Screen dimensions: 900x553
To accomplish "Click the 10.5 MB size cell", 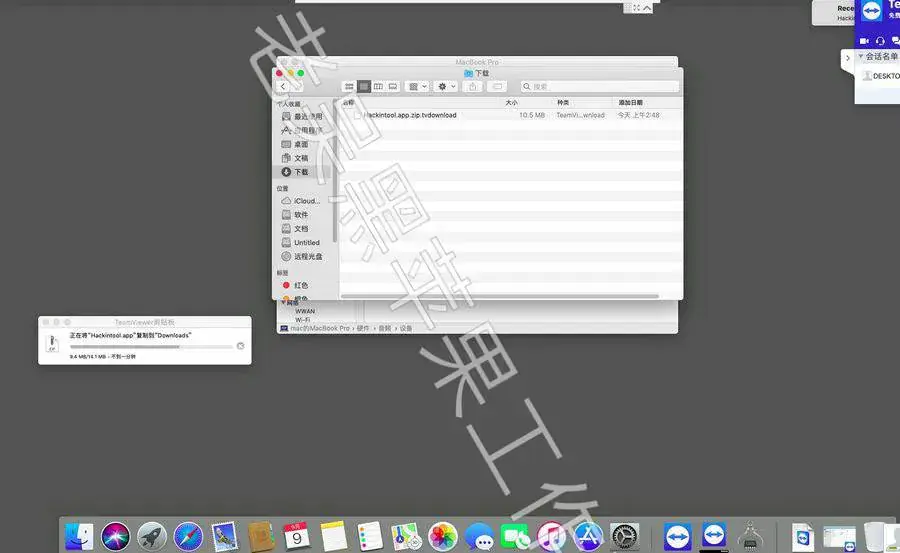I will [x=532, y=115].
